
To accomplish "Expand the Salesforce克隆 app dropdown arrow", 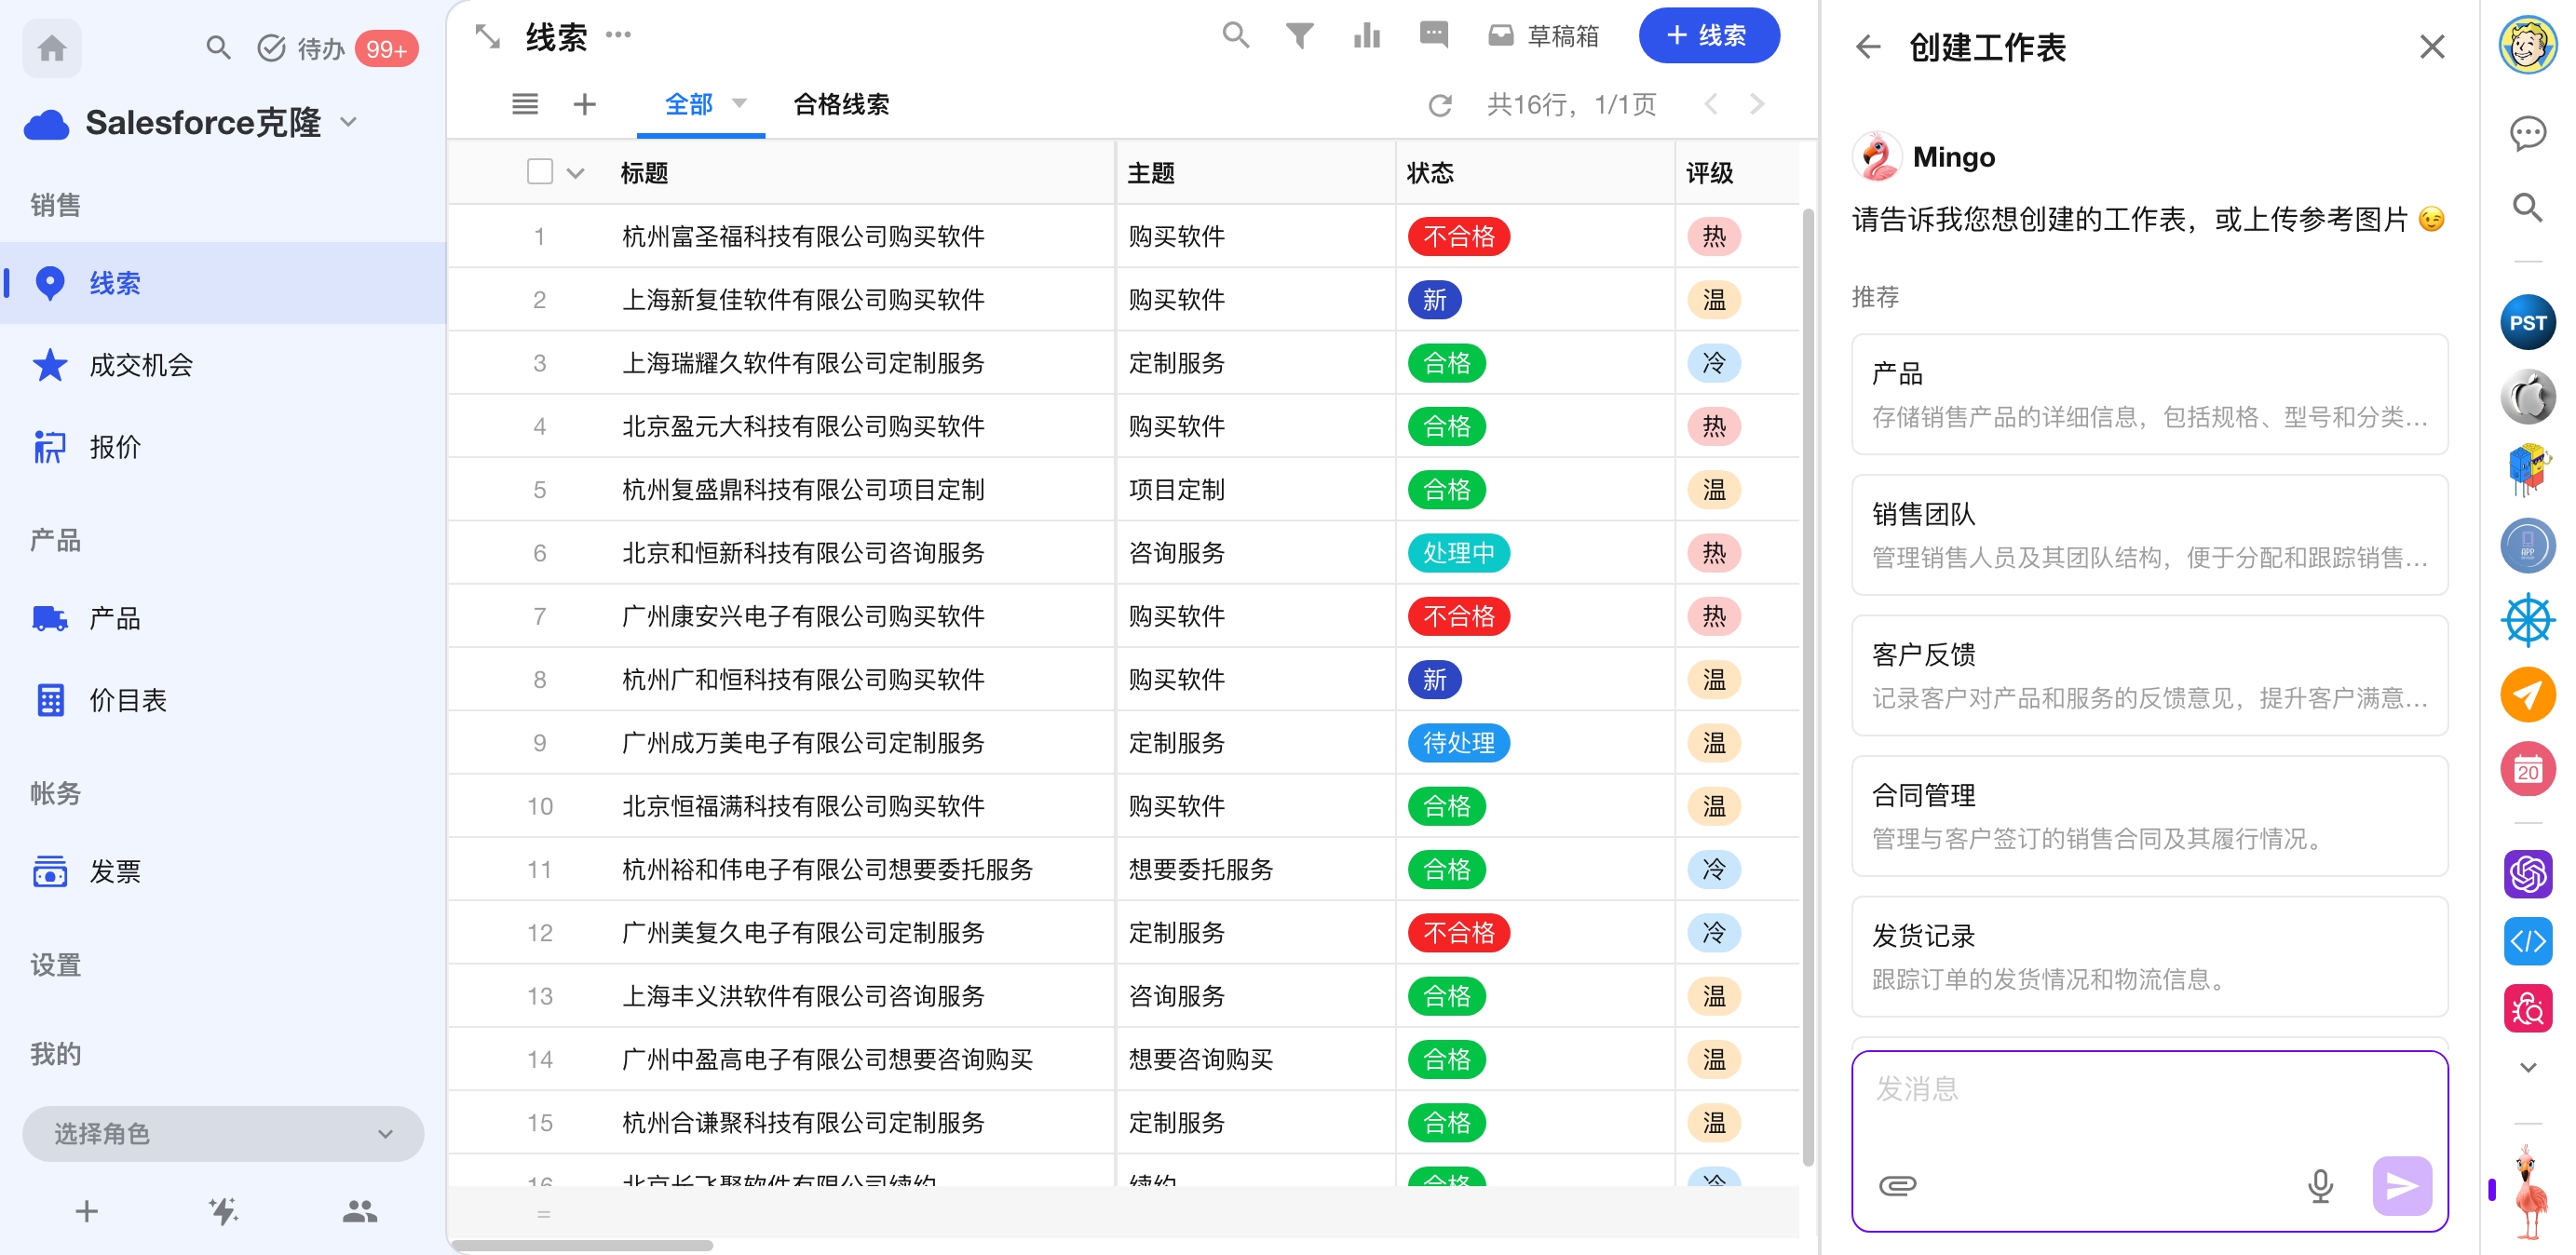I will pos(348,122).
